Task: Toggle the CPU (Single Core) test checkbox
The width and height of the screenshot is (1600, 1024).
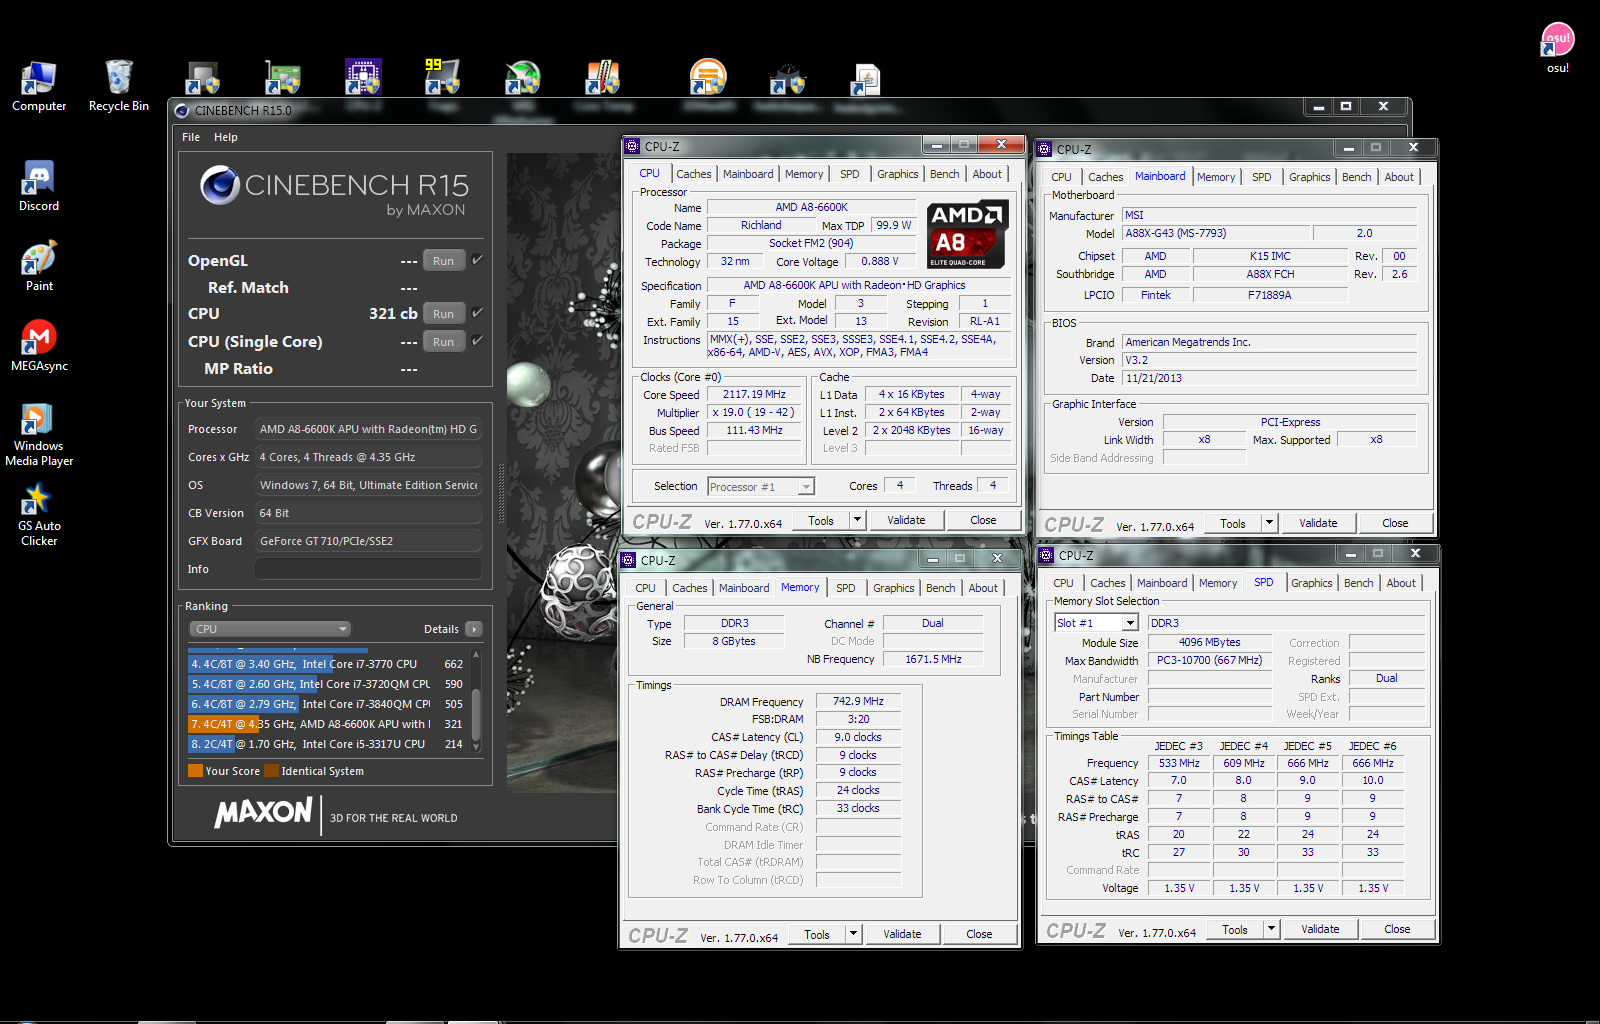Action: pos(478,341)
